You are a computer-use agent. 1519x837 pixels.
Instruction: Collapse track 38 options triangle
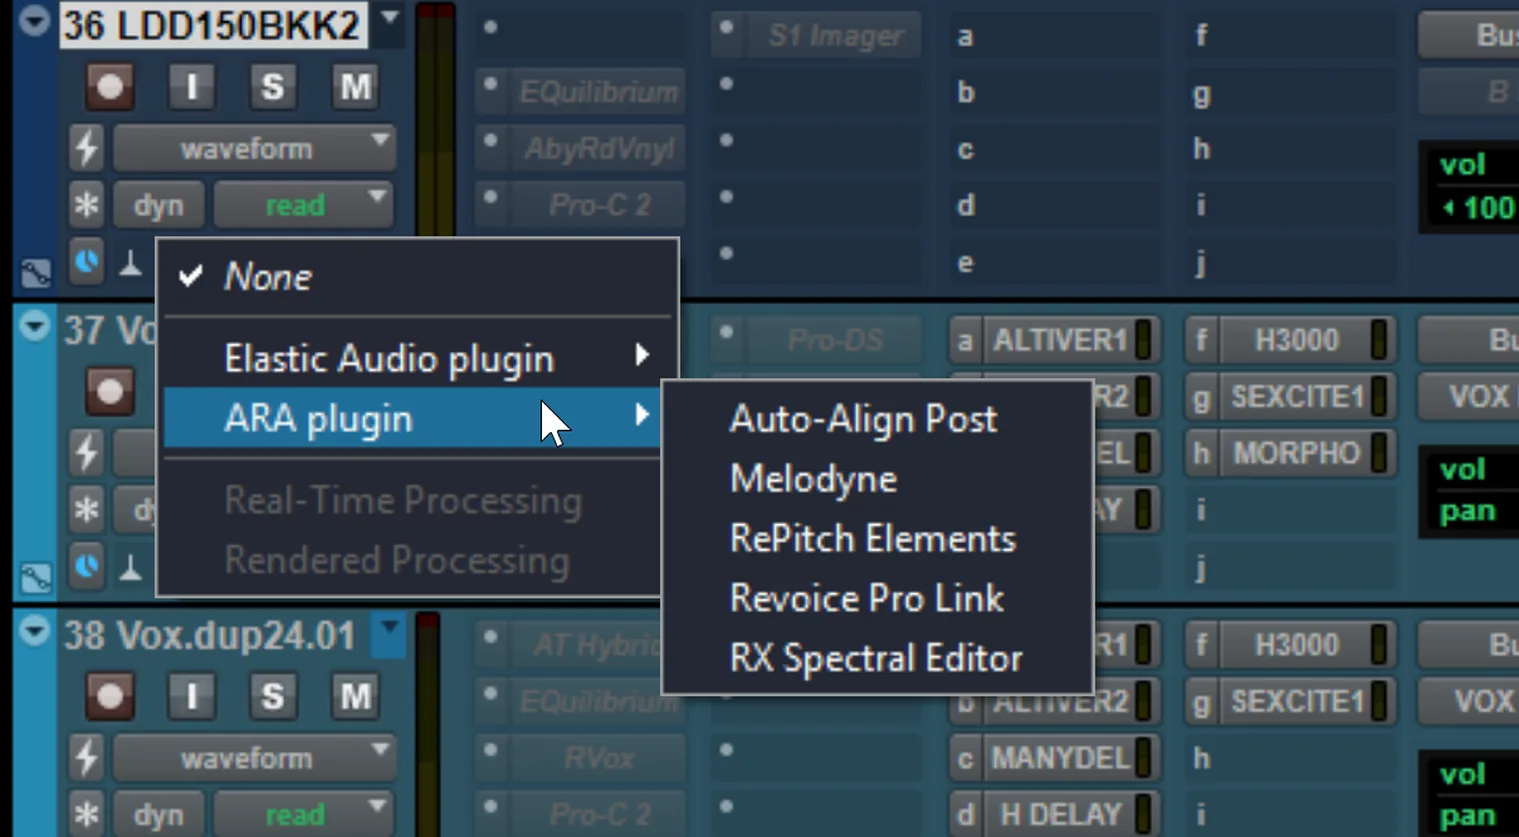tap(35, 631)
